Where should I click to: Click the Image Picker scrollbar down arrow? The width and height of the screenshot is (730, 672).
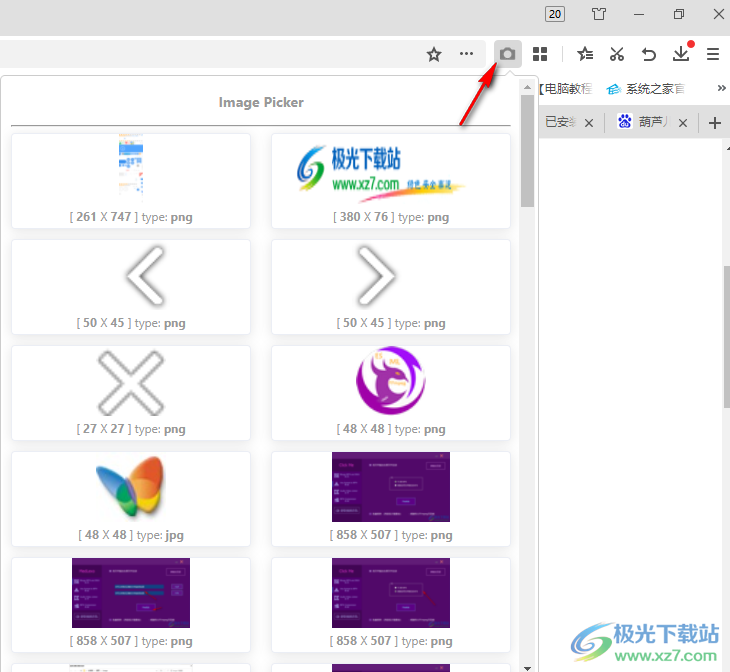pyautogui.click(x=527, y=668)
